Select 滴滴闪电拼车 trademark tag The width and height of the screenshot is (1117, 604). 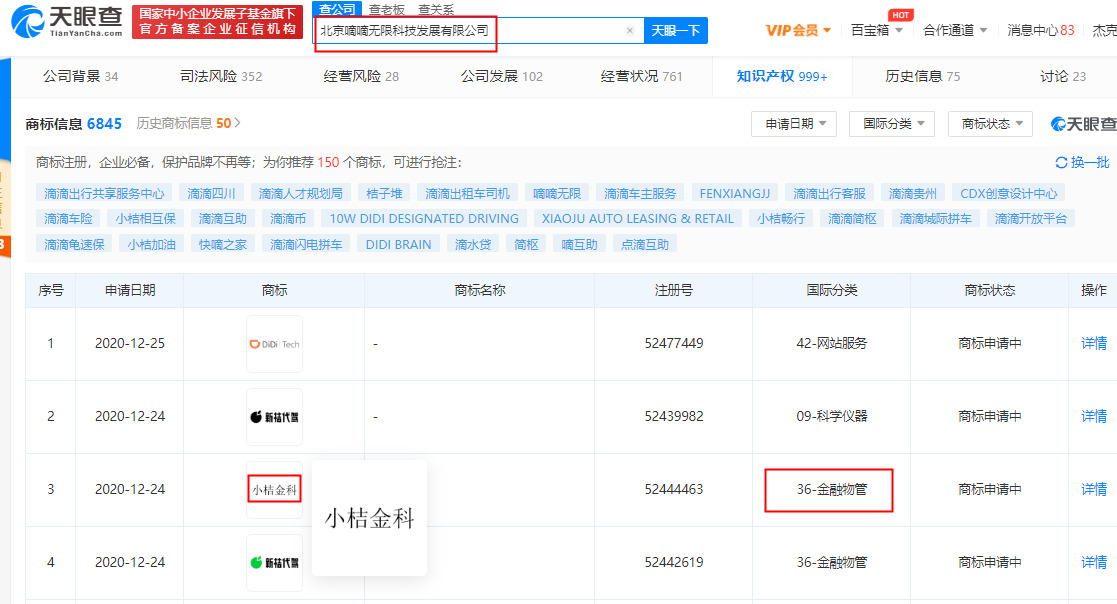click(306, 244)
